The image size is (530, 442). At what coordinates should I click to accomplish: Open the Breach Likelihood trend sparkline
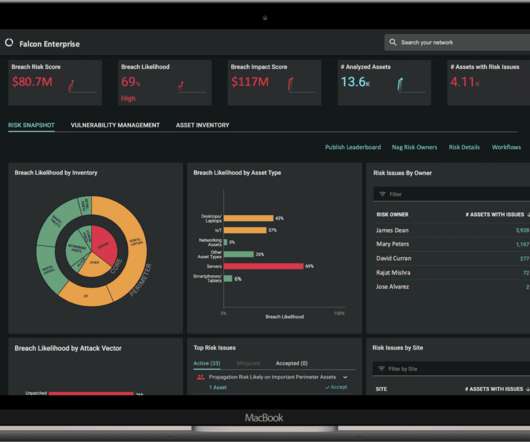192,86
